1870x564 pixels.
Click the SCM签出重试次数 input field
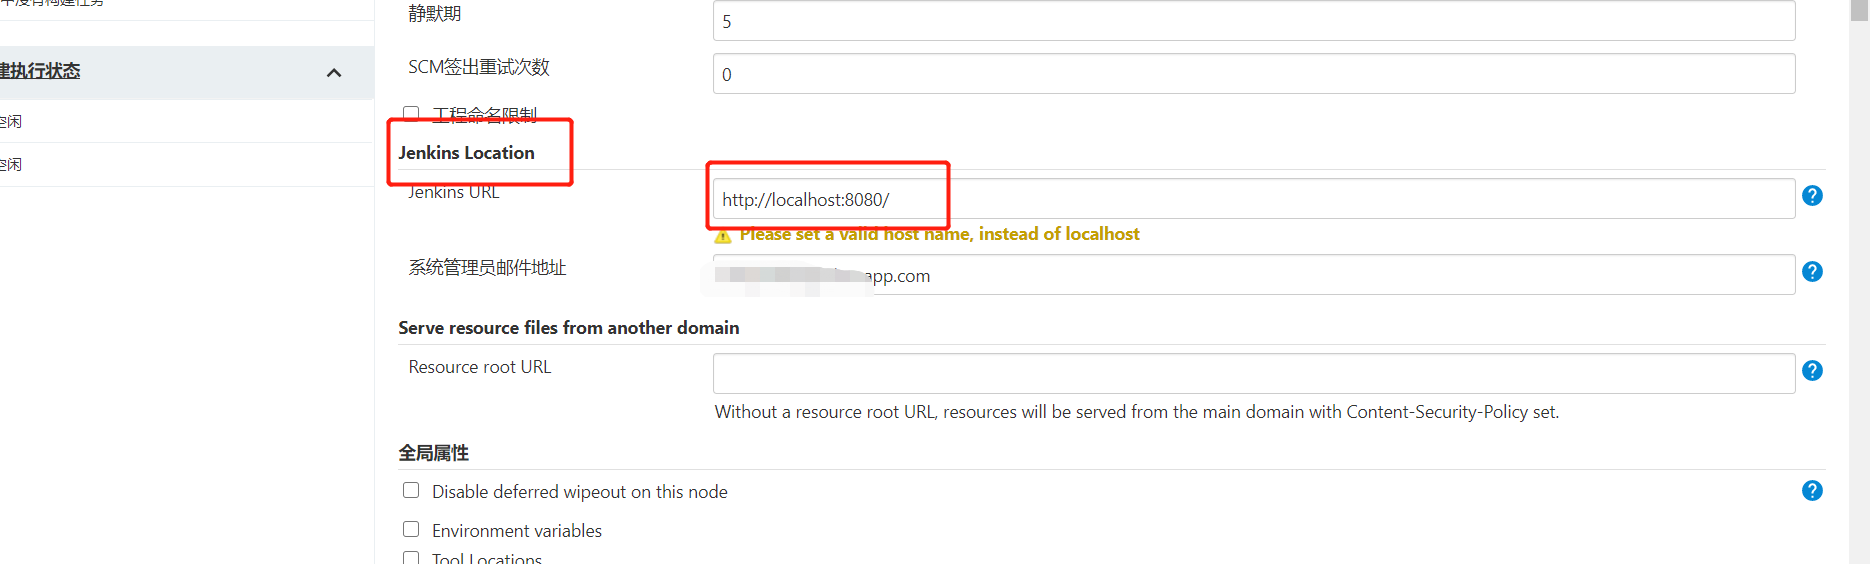click(x=1254, y=74)
